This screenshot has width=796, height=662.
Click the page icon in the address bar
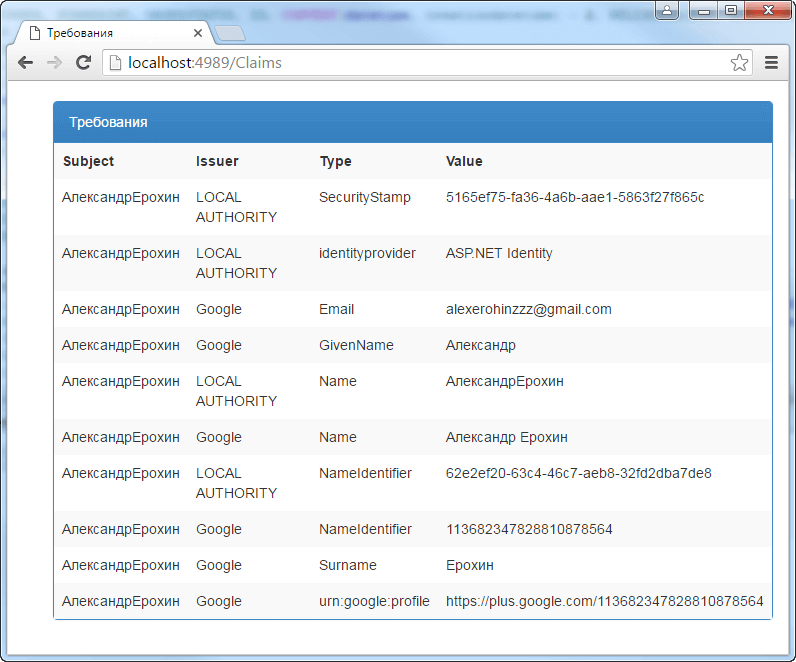(116, 62)
